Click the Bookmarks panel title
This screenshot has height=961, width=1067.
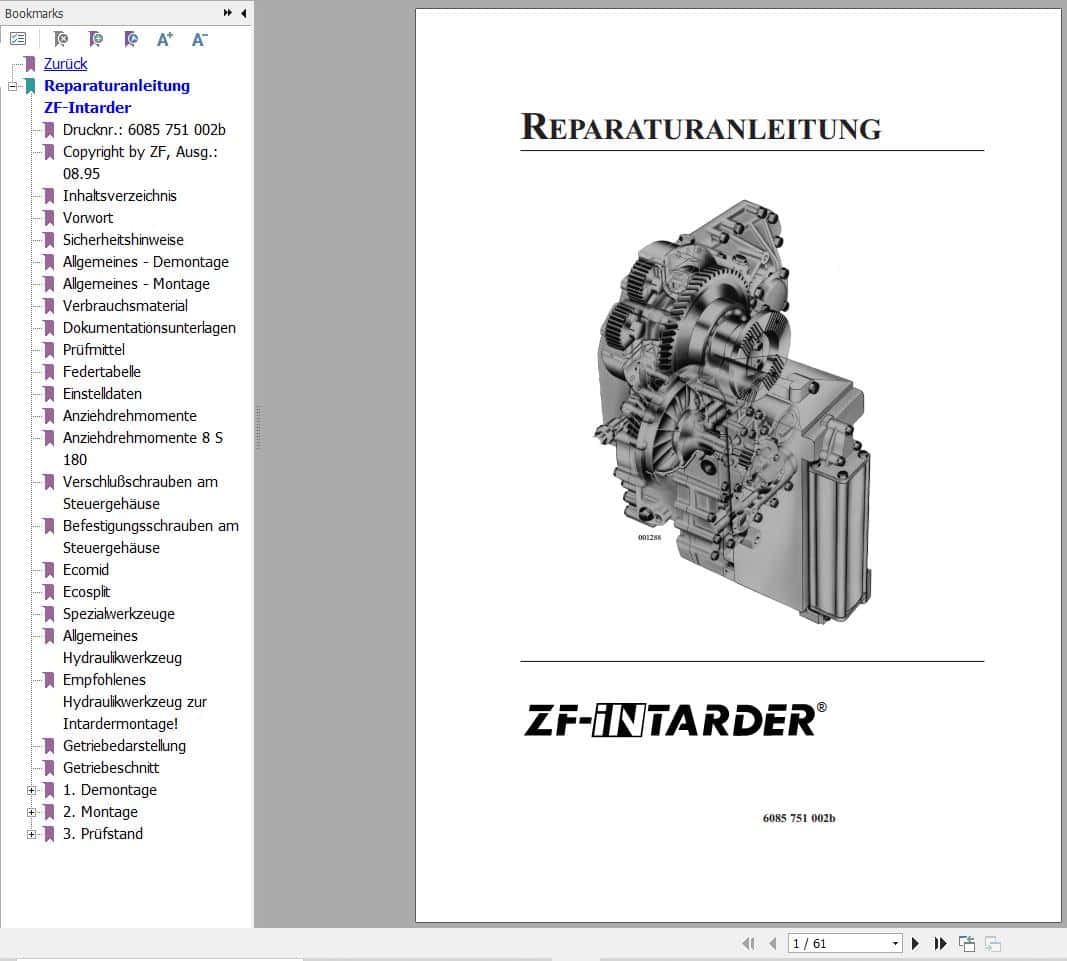coord(34,14)
